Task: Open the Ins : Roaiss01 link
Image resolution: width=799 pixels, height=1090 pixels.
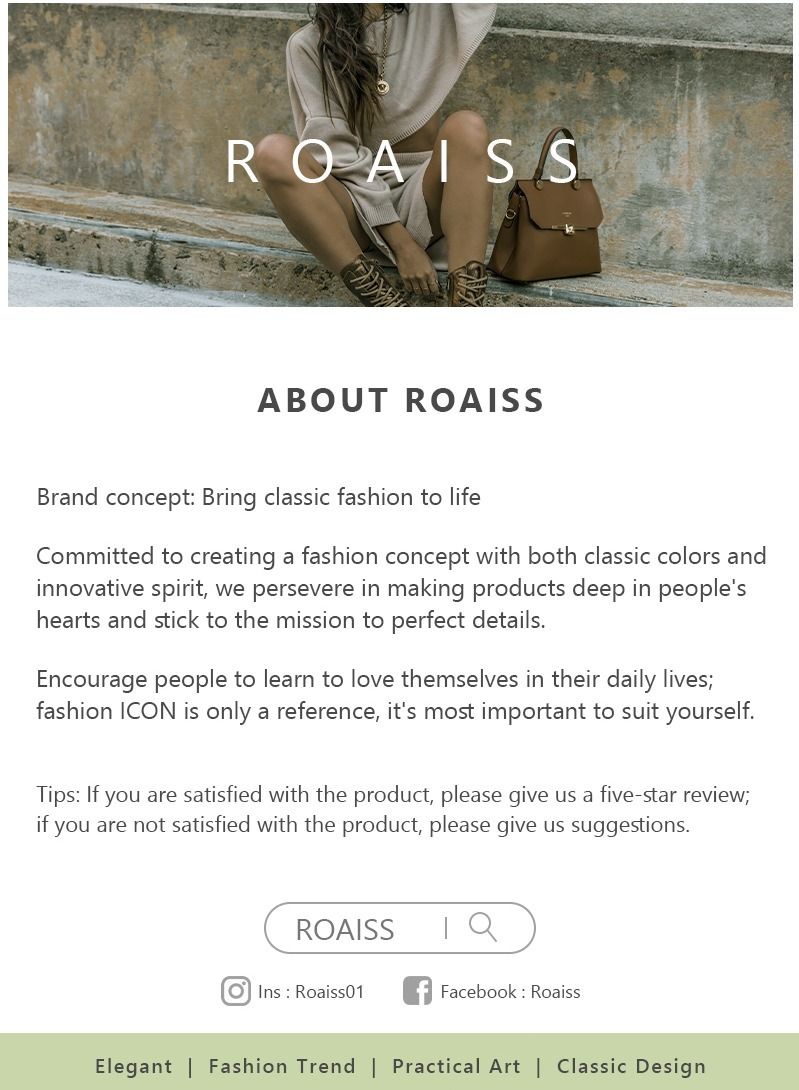Action: (311, 992)
